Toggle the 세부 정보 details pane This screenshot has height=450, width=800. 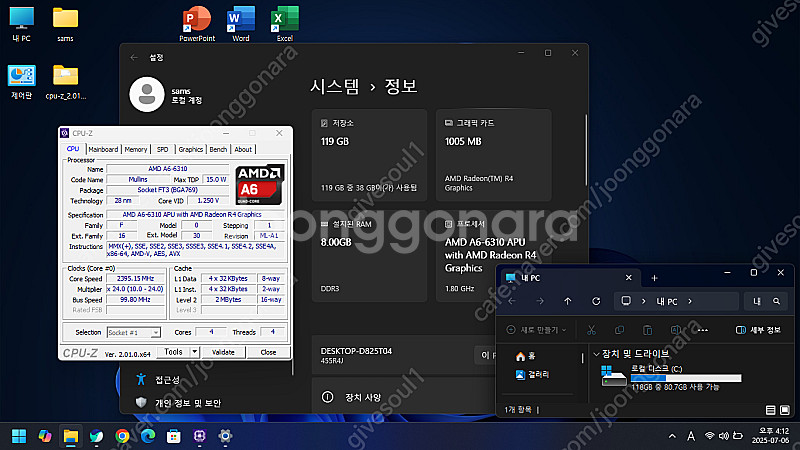(758, 330)
